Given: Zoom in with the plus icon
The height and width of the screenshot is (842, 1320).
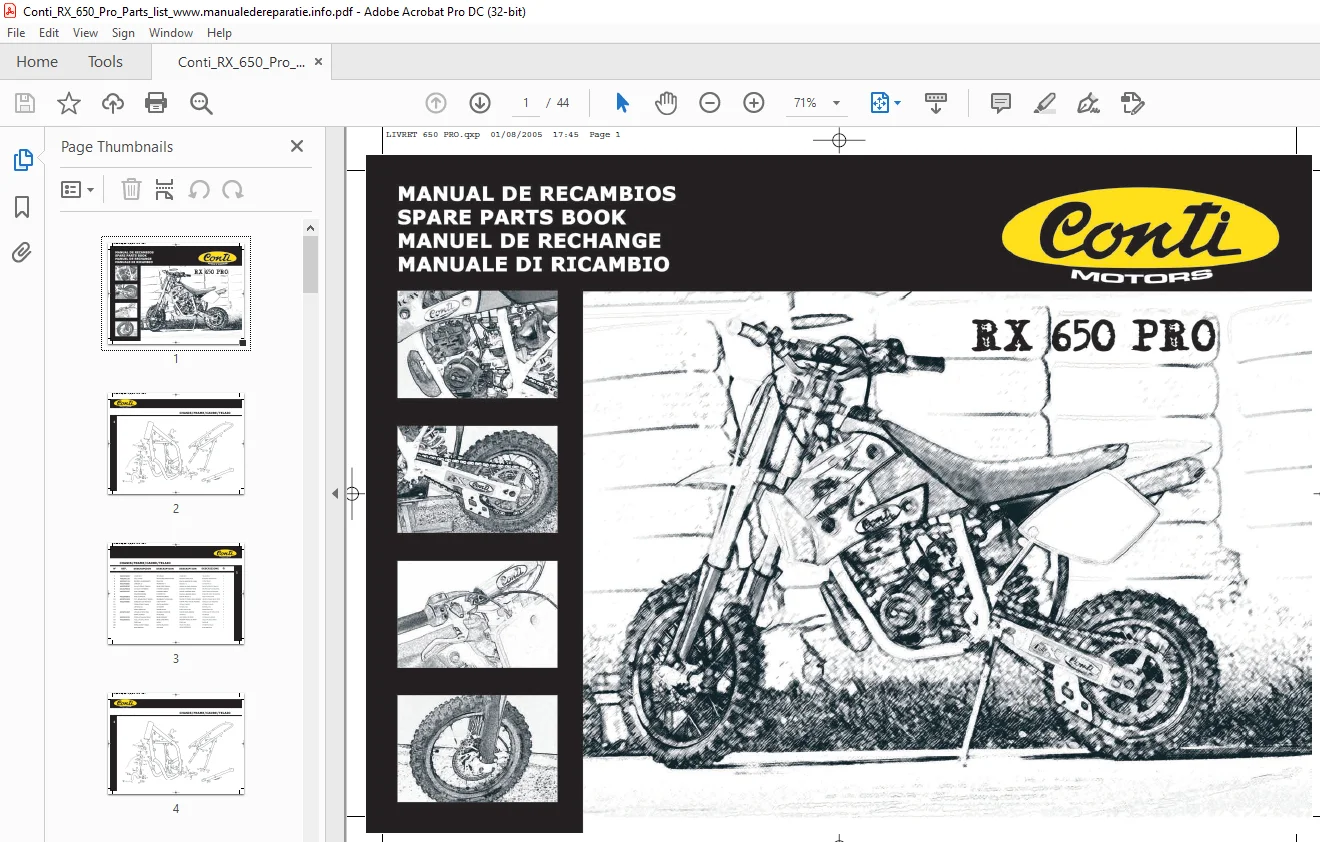Looking at the screenshot, I should click(x=754, y=103).
